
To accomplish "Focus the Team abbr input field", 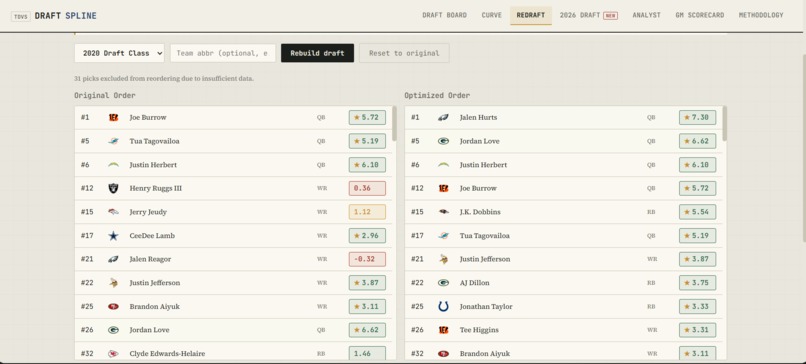I will [x=223, y=53].
